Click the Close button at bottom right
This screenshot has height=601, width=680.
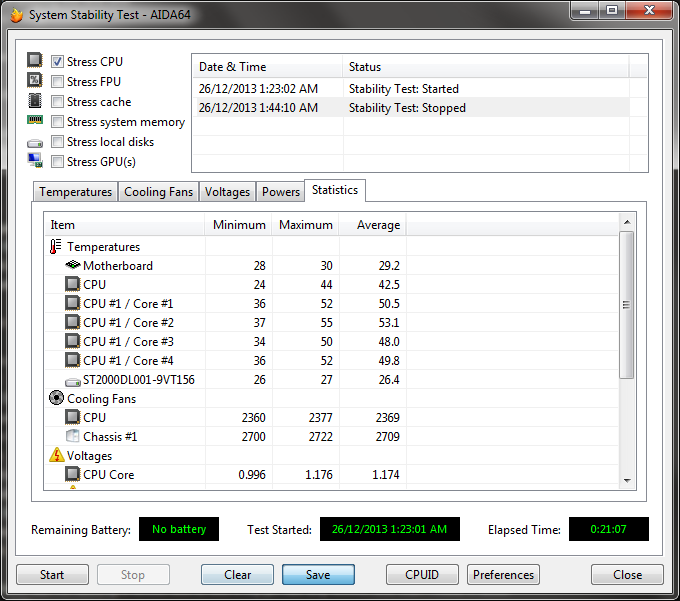pos(627,575)
